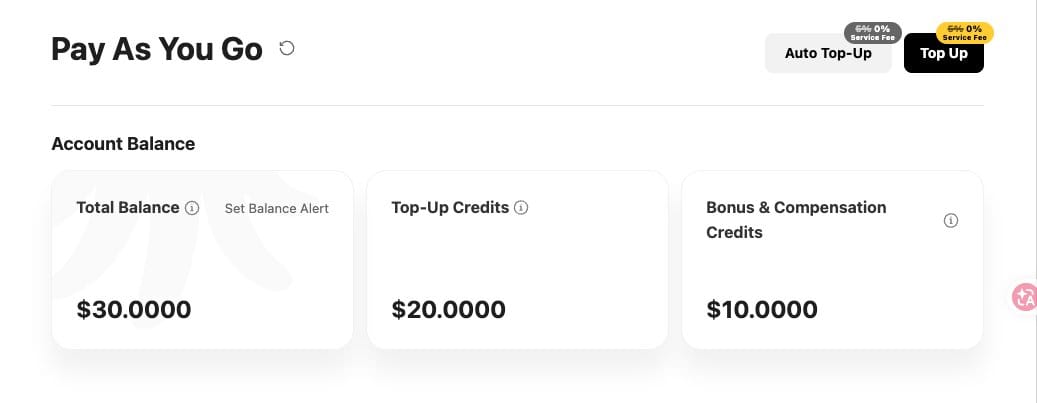Click the Account Balance section title
Viewport: 1037px width, 403px height.
point(123,144)
